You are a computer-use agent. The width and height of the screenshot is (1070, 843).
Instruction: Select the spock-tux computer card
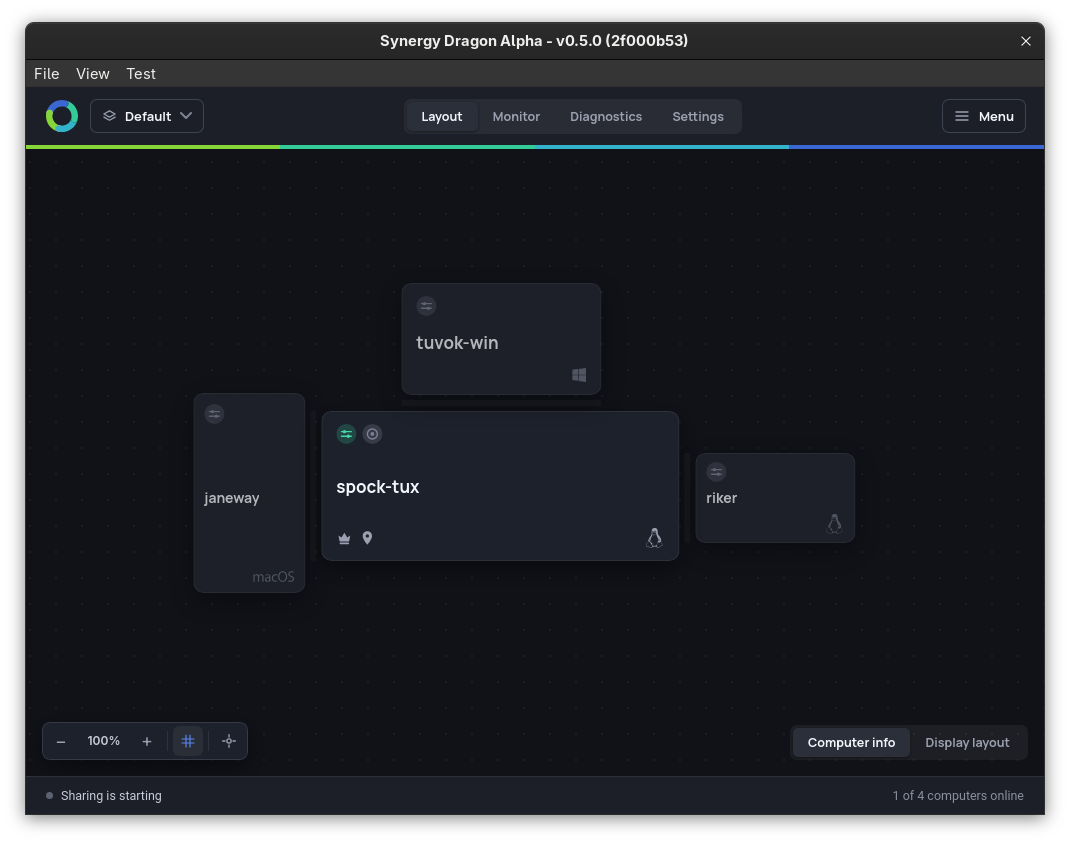click(x=500, y=486)
